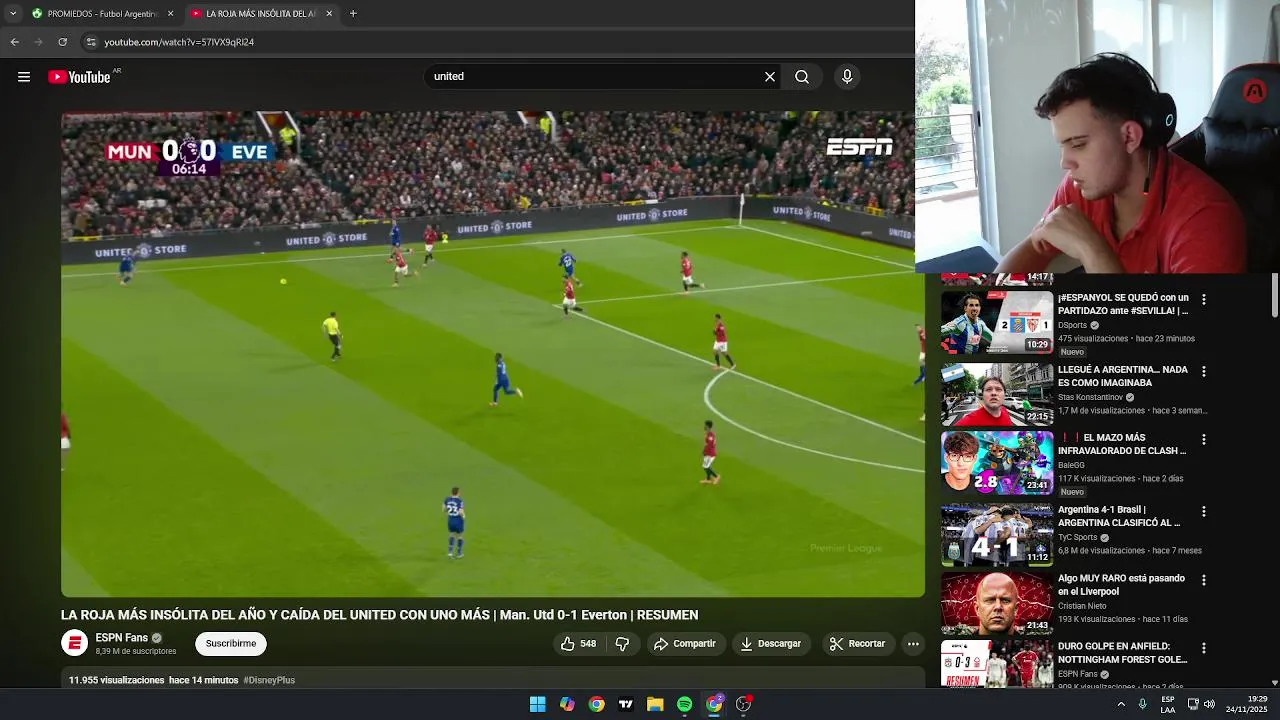The height and width of the screenshot is (720, 1280).
Task: Open the LLEGUÉ A ARGENTINA video thumbnail
Action: [997, 394]
